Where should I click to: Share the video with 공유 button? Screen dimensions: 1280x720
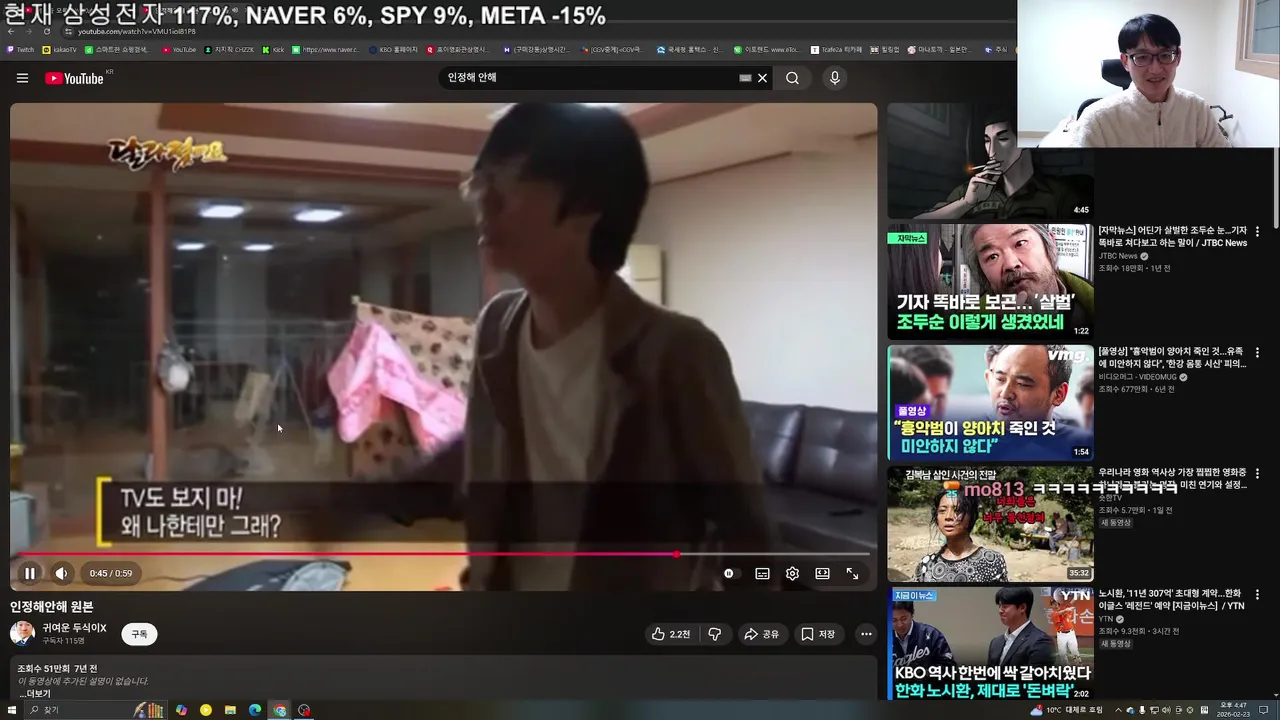(x=761, y=634)
